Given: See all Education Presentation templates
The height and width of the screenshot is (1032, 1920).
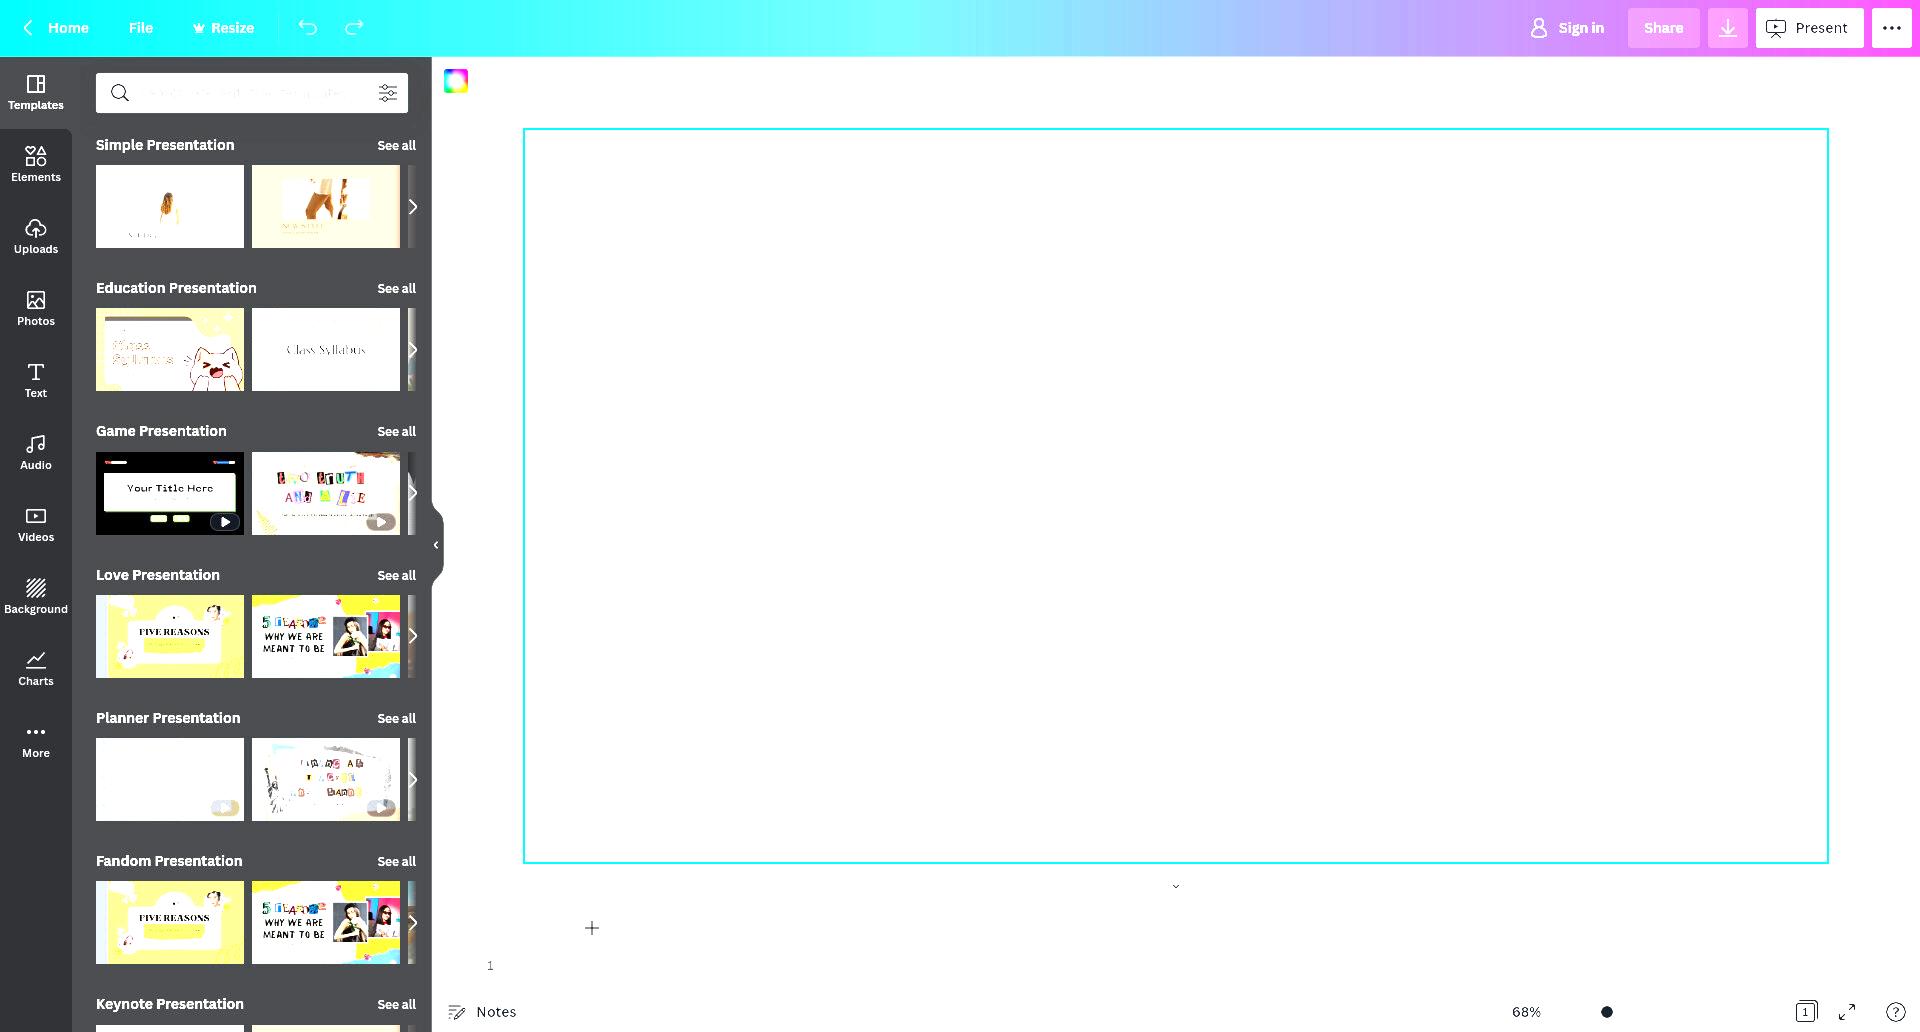Looking at the screenshot, I should click(x=396, y=288).
